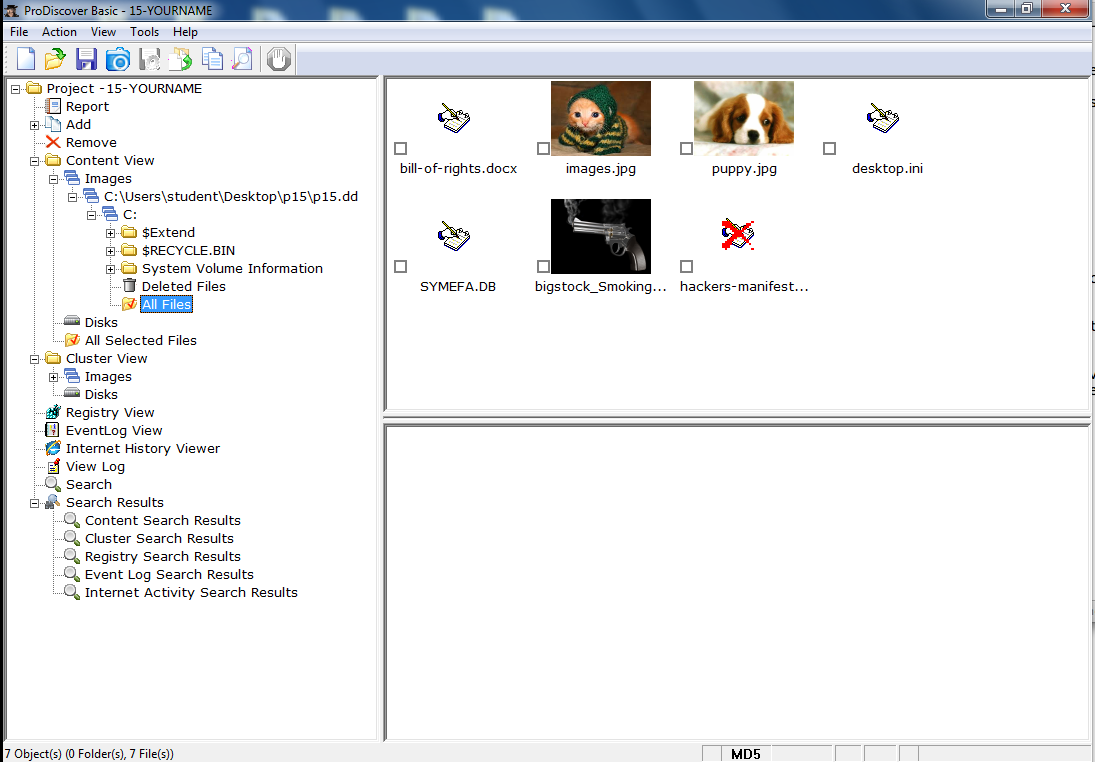Select the images.jpg kitten thumbnail

(x=601, y=118)
